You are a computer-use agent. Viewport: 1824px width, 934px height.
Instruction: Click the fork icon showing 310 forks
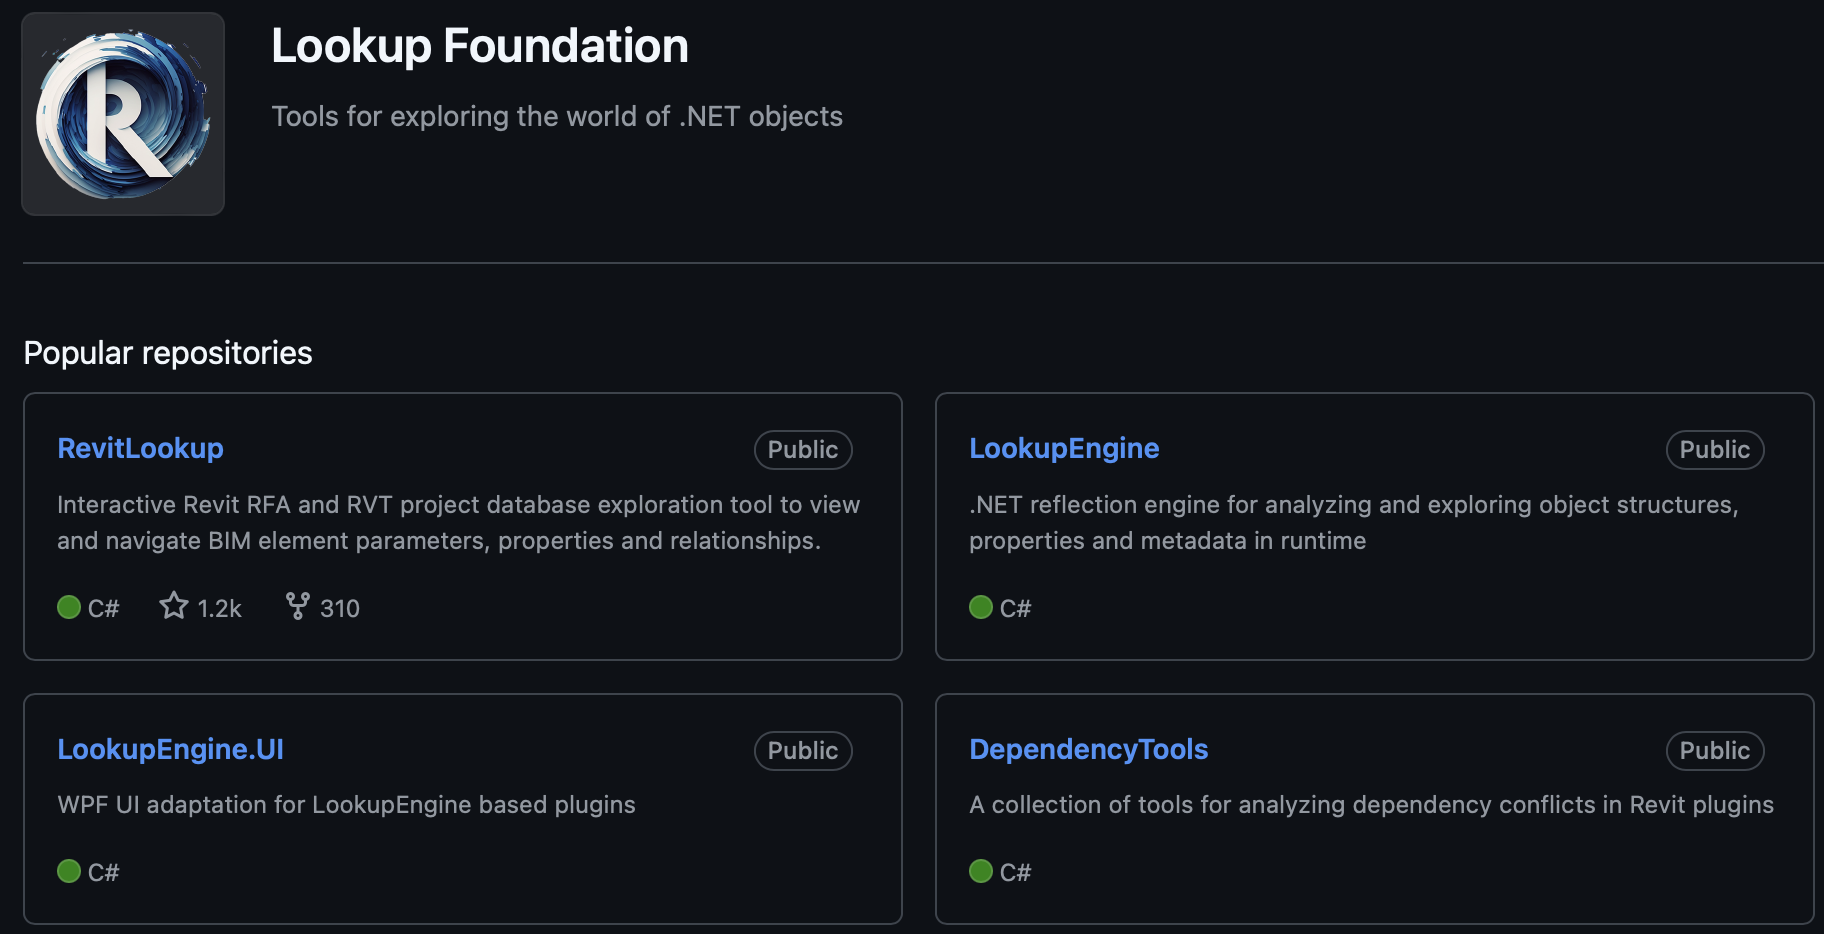(298, 607)
